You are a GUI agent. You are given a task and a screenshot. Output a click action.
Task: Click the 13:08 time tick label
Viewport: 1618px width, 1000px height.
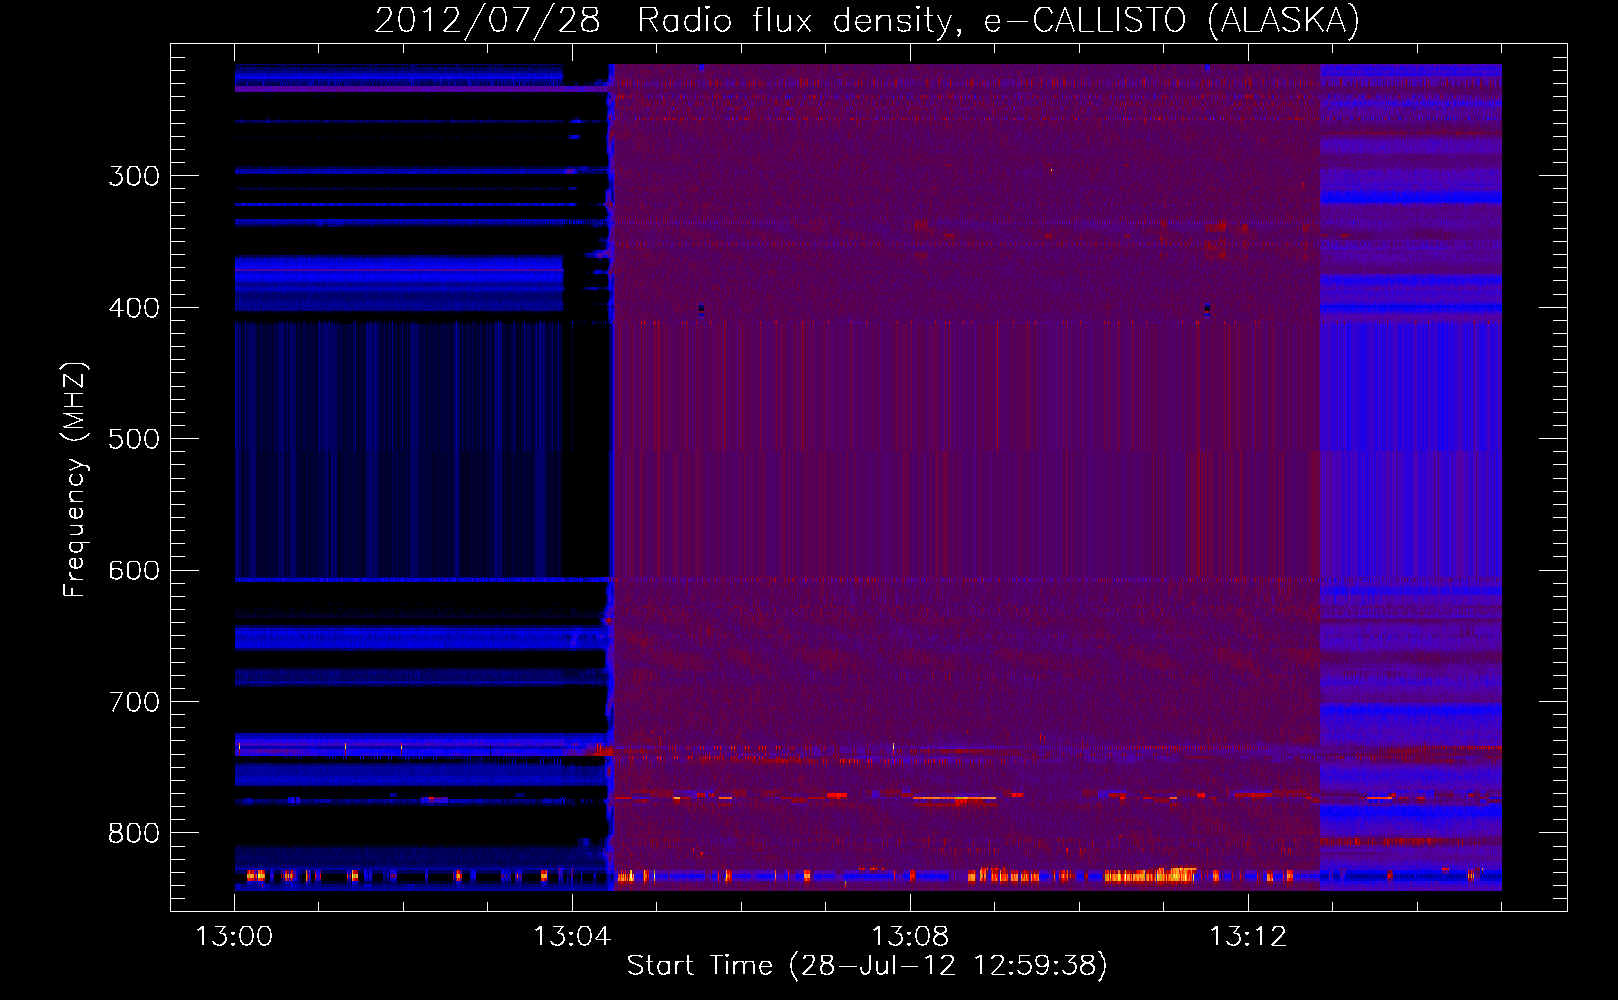pyautogui.click(x=910, y=937)
